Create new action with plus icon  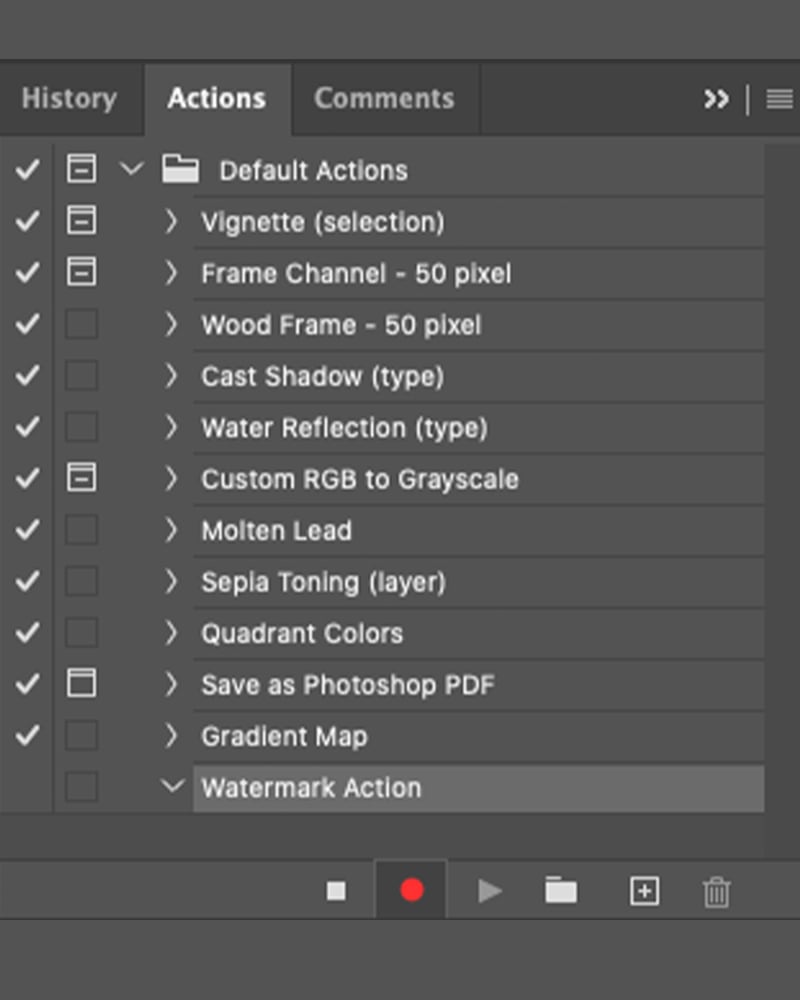click(x=644, y=890)
